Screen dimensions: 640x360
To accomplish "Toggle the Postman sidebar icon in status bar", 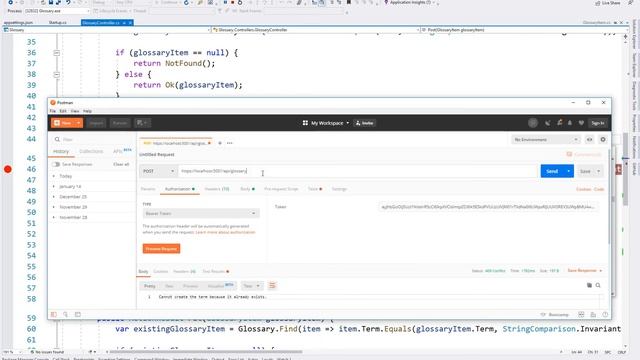I will (x=53, y=314).
